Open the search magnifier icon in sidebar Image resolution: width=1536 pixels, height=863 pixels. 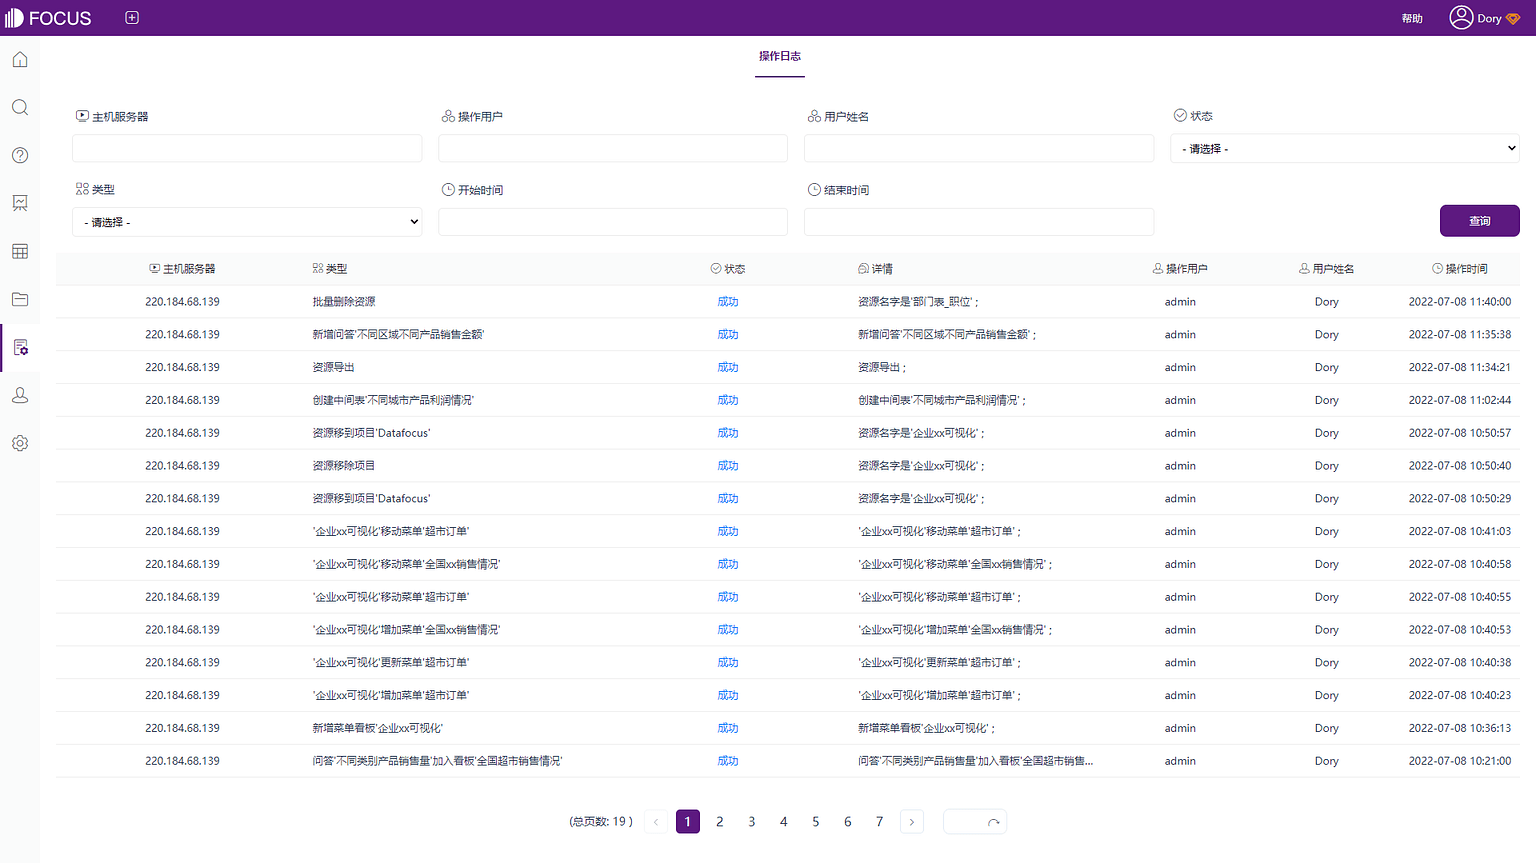pyautogui.click(x=20, y=107)
